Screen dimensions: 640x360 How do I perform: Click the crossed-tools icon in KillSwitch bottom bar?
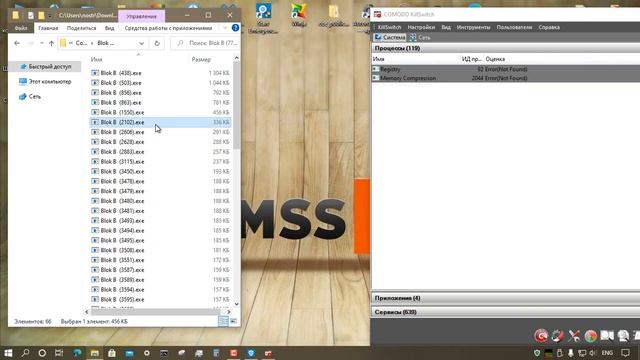[574, 336]
